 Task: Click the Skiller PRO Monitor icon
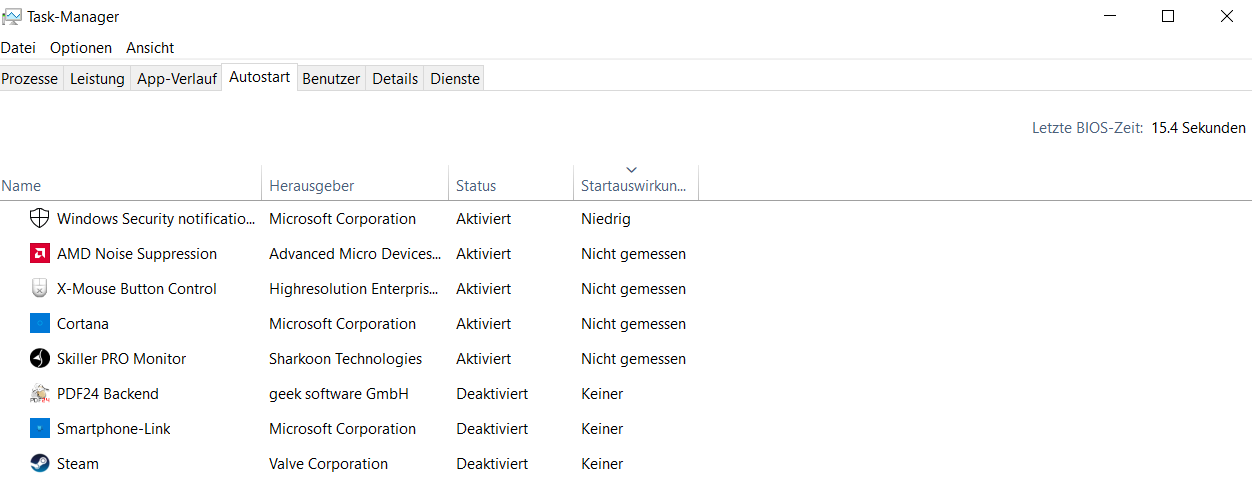click(40, 359)
